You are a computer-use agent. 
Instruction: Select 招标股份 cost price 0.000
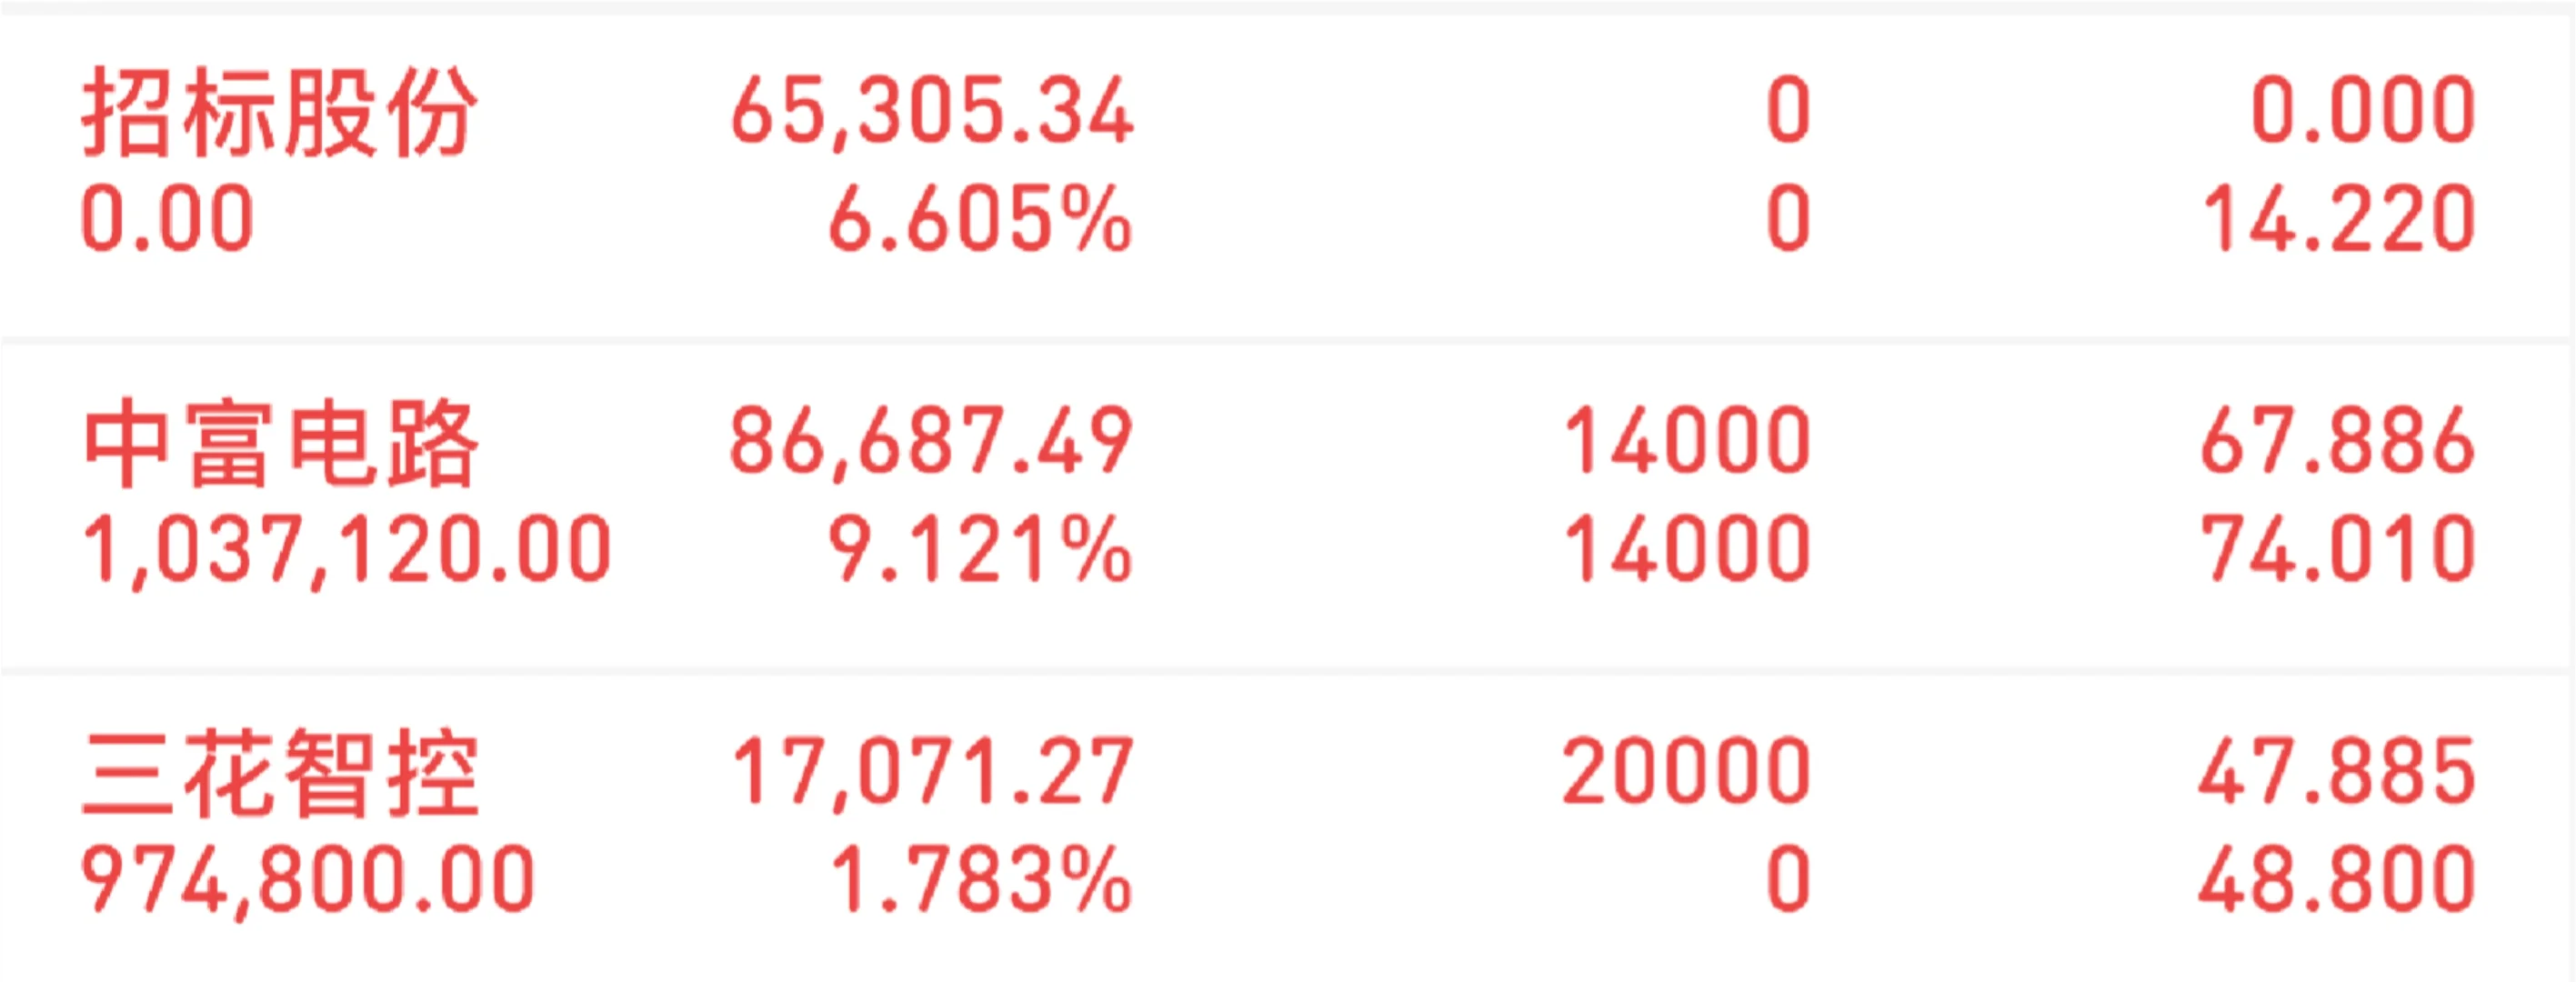tap(2363, 111)
